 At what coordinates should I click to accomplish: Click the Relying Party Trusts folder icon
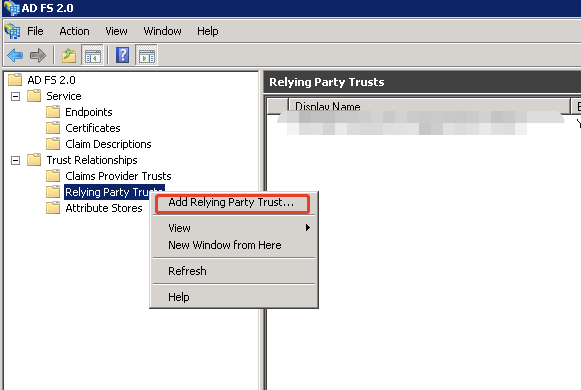[x=53, y=191]
